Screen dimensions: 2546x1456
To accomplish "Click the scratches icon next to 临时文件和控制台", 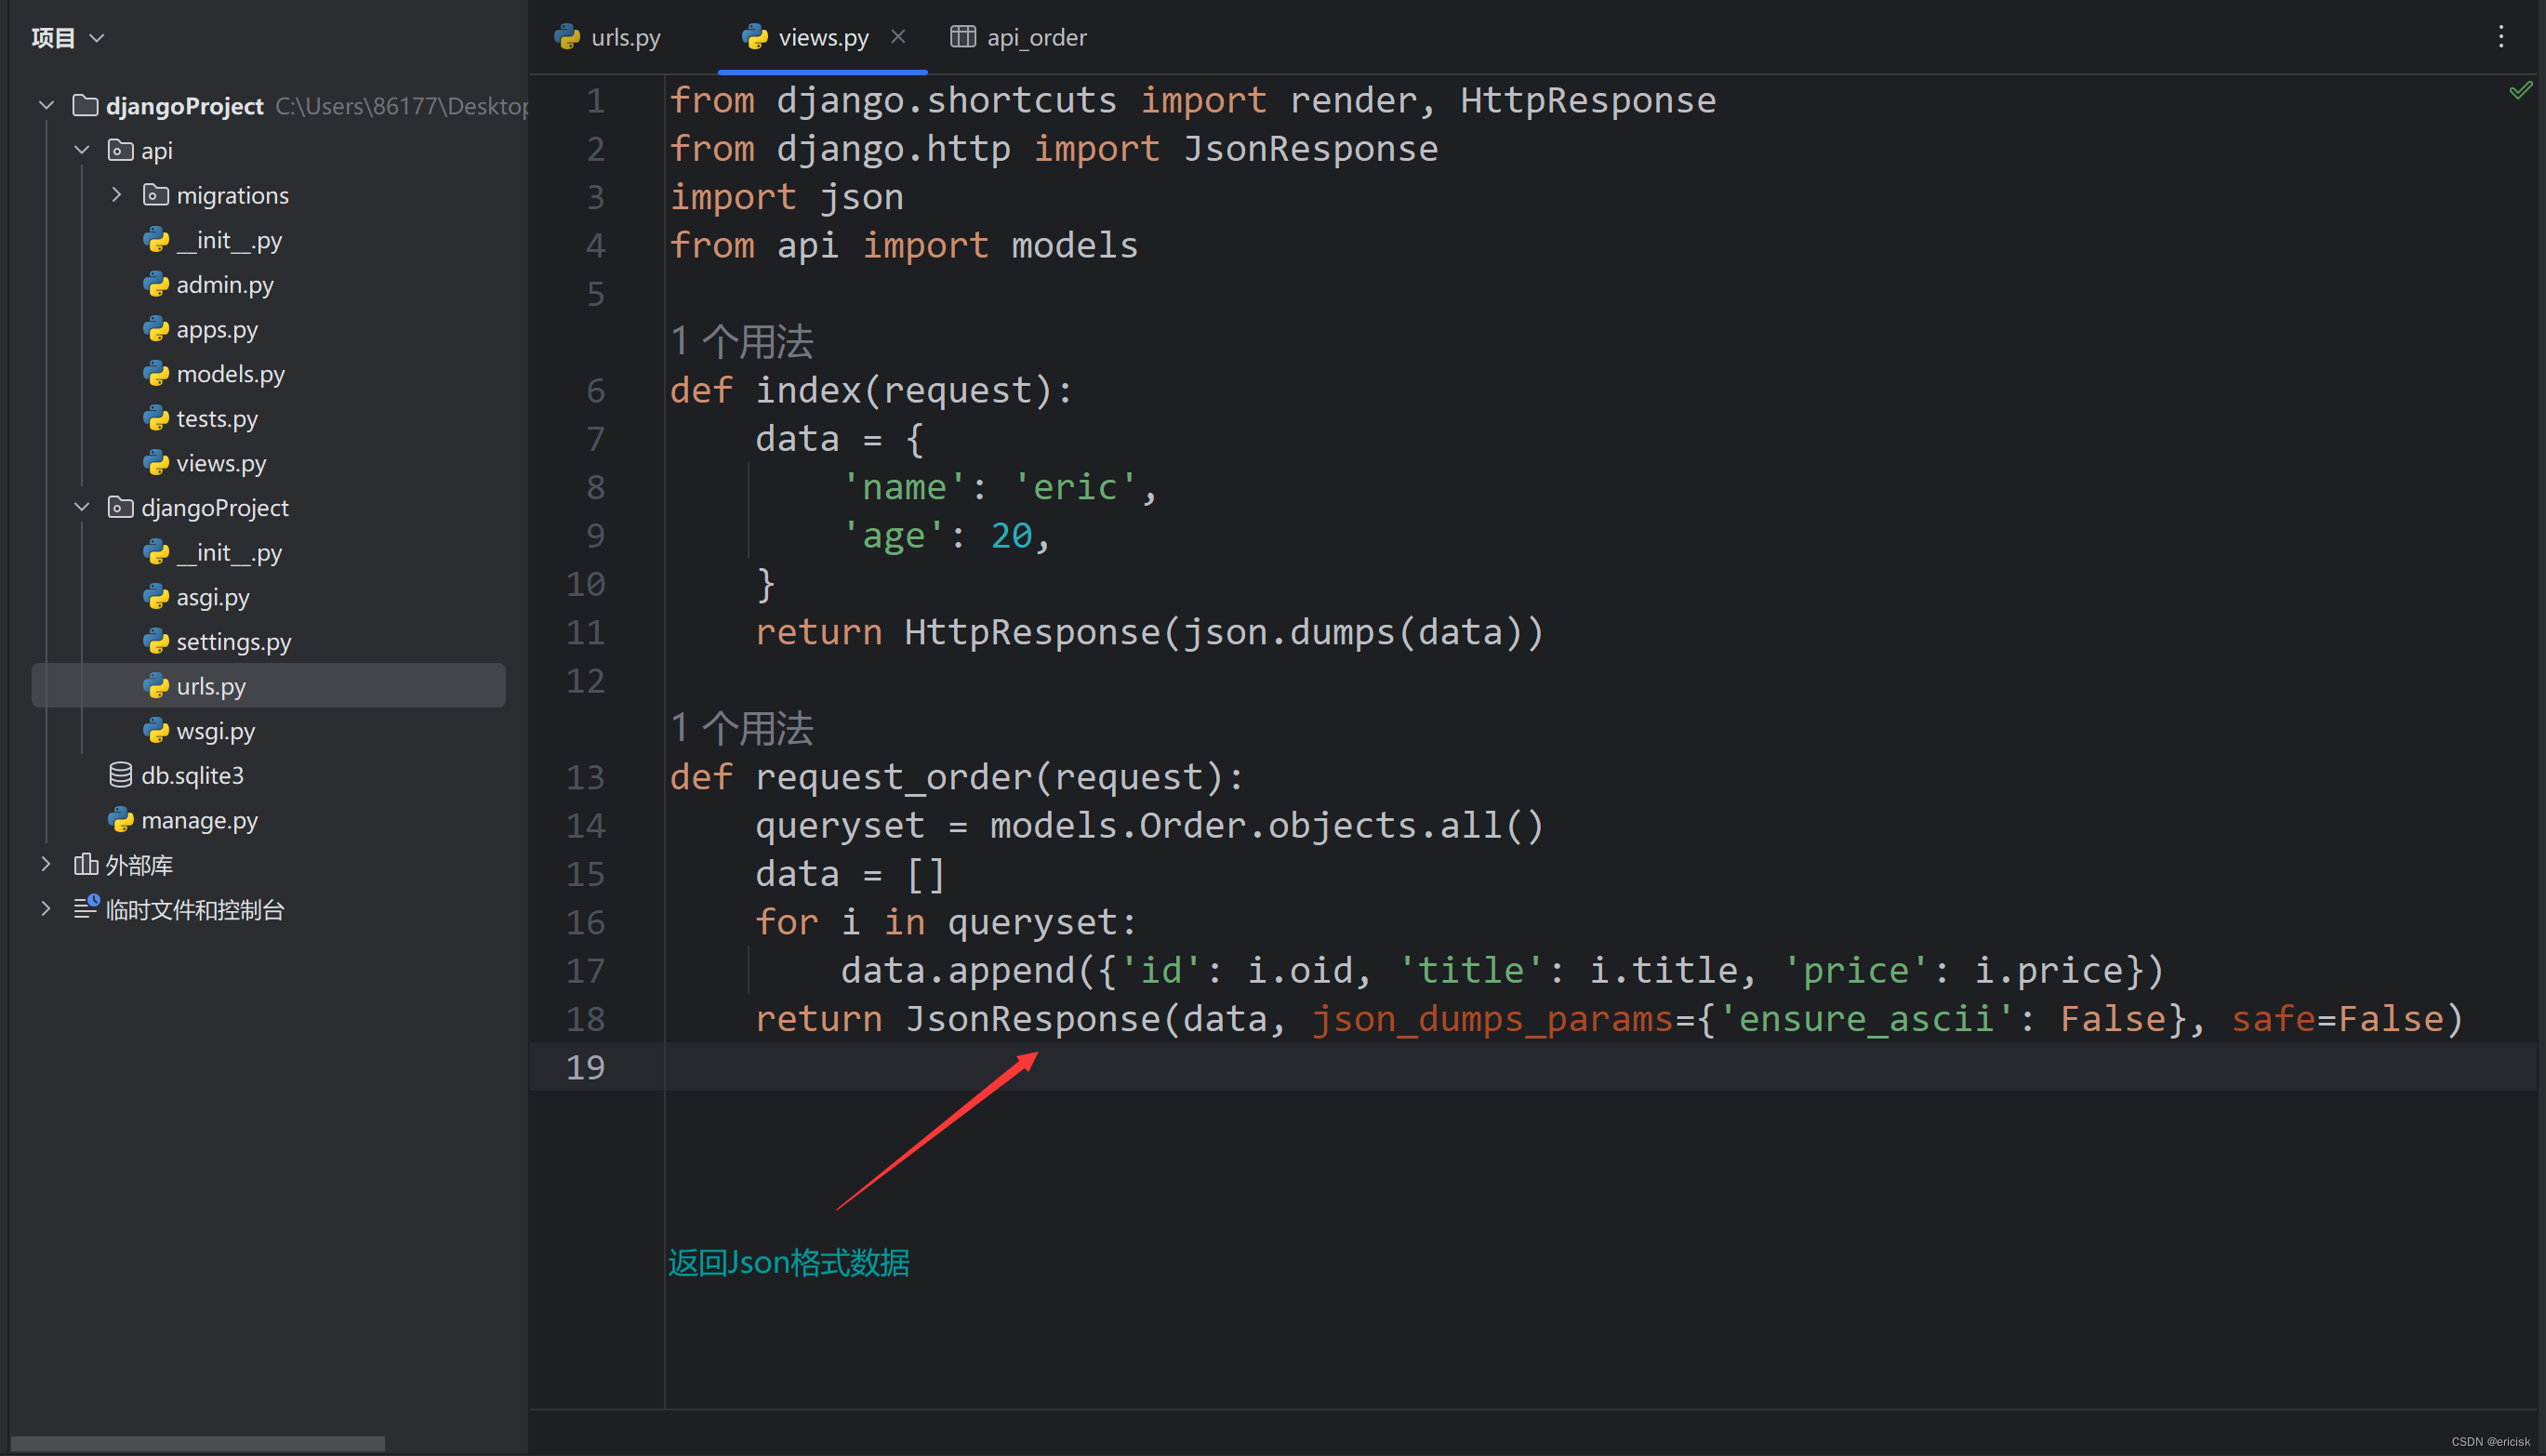I will 86,908.
